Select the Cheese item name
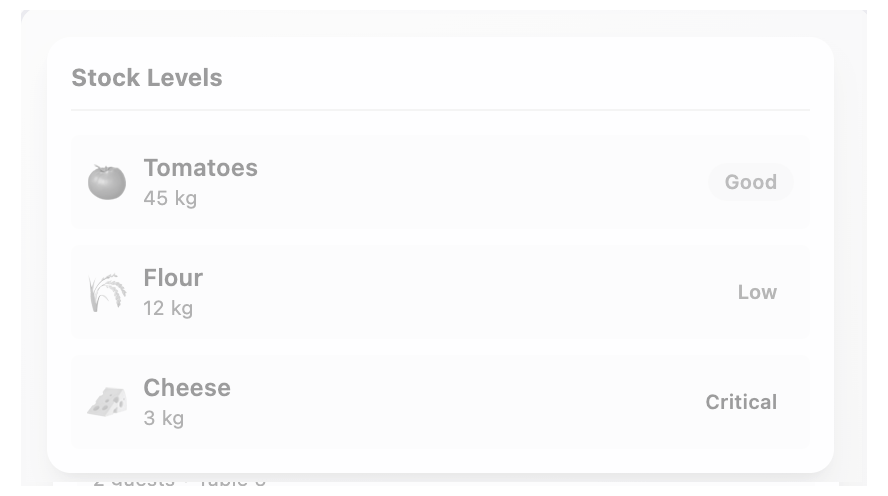Image resolution: width=888 pixels, height=496 pixels. (x=187, y=388)
